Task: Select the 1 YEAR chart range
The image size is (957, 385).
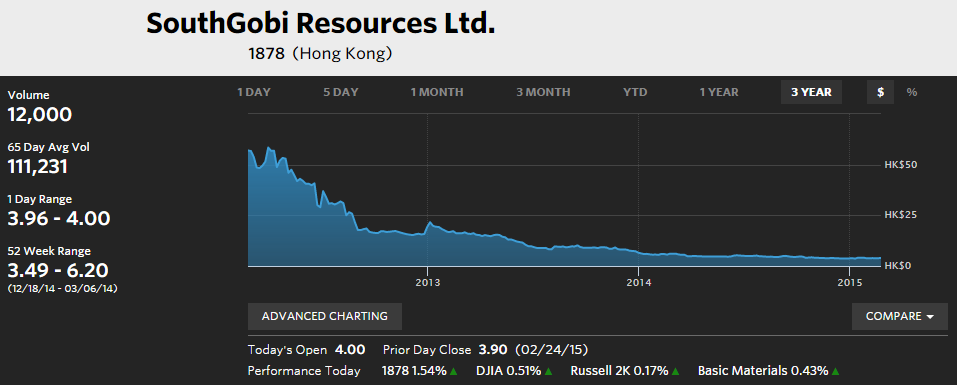Action: [719, 92]
